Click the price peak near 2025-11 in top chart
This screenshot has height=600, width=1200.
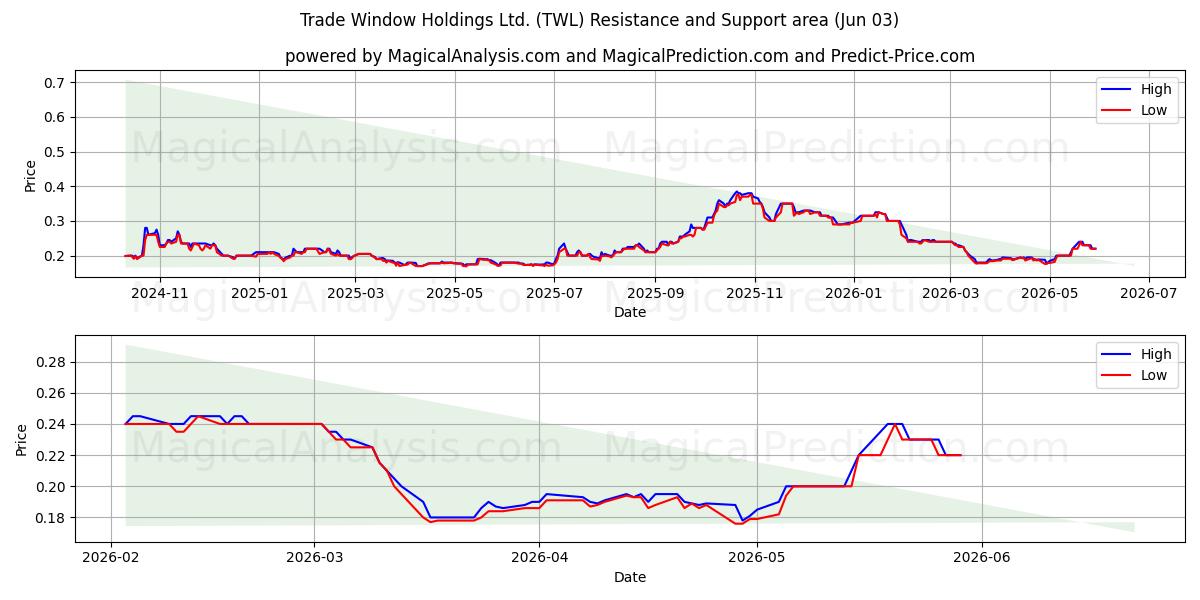coord(737,192)
